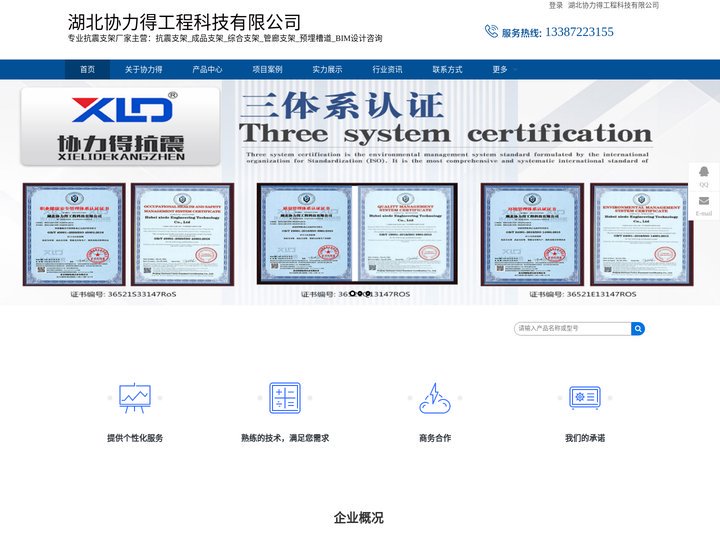
Task: Click the 熟练的技术，满足您需求 label
Action: (285, 438)
